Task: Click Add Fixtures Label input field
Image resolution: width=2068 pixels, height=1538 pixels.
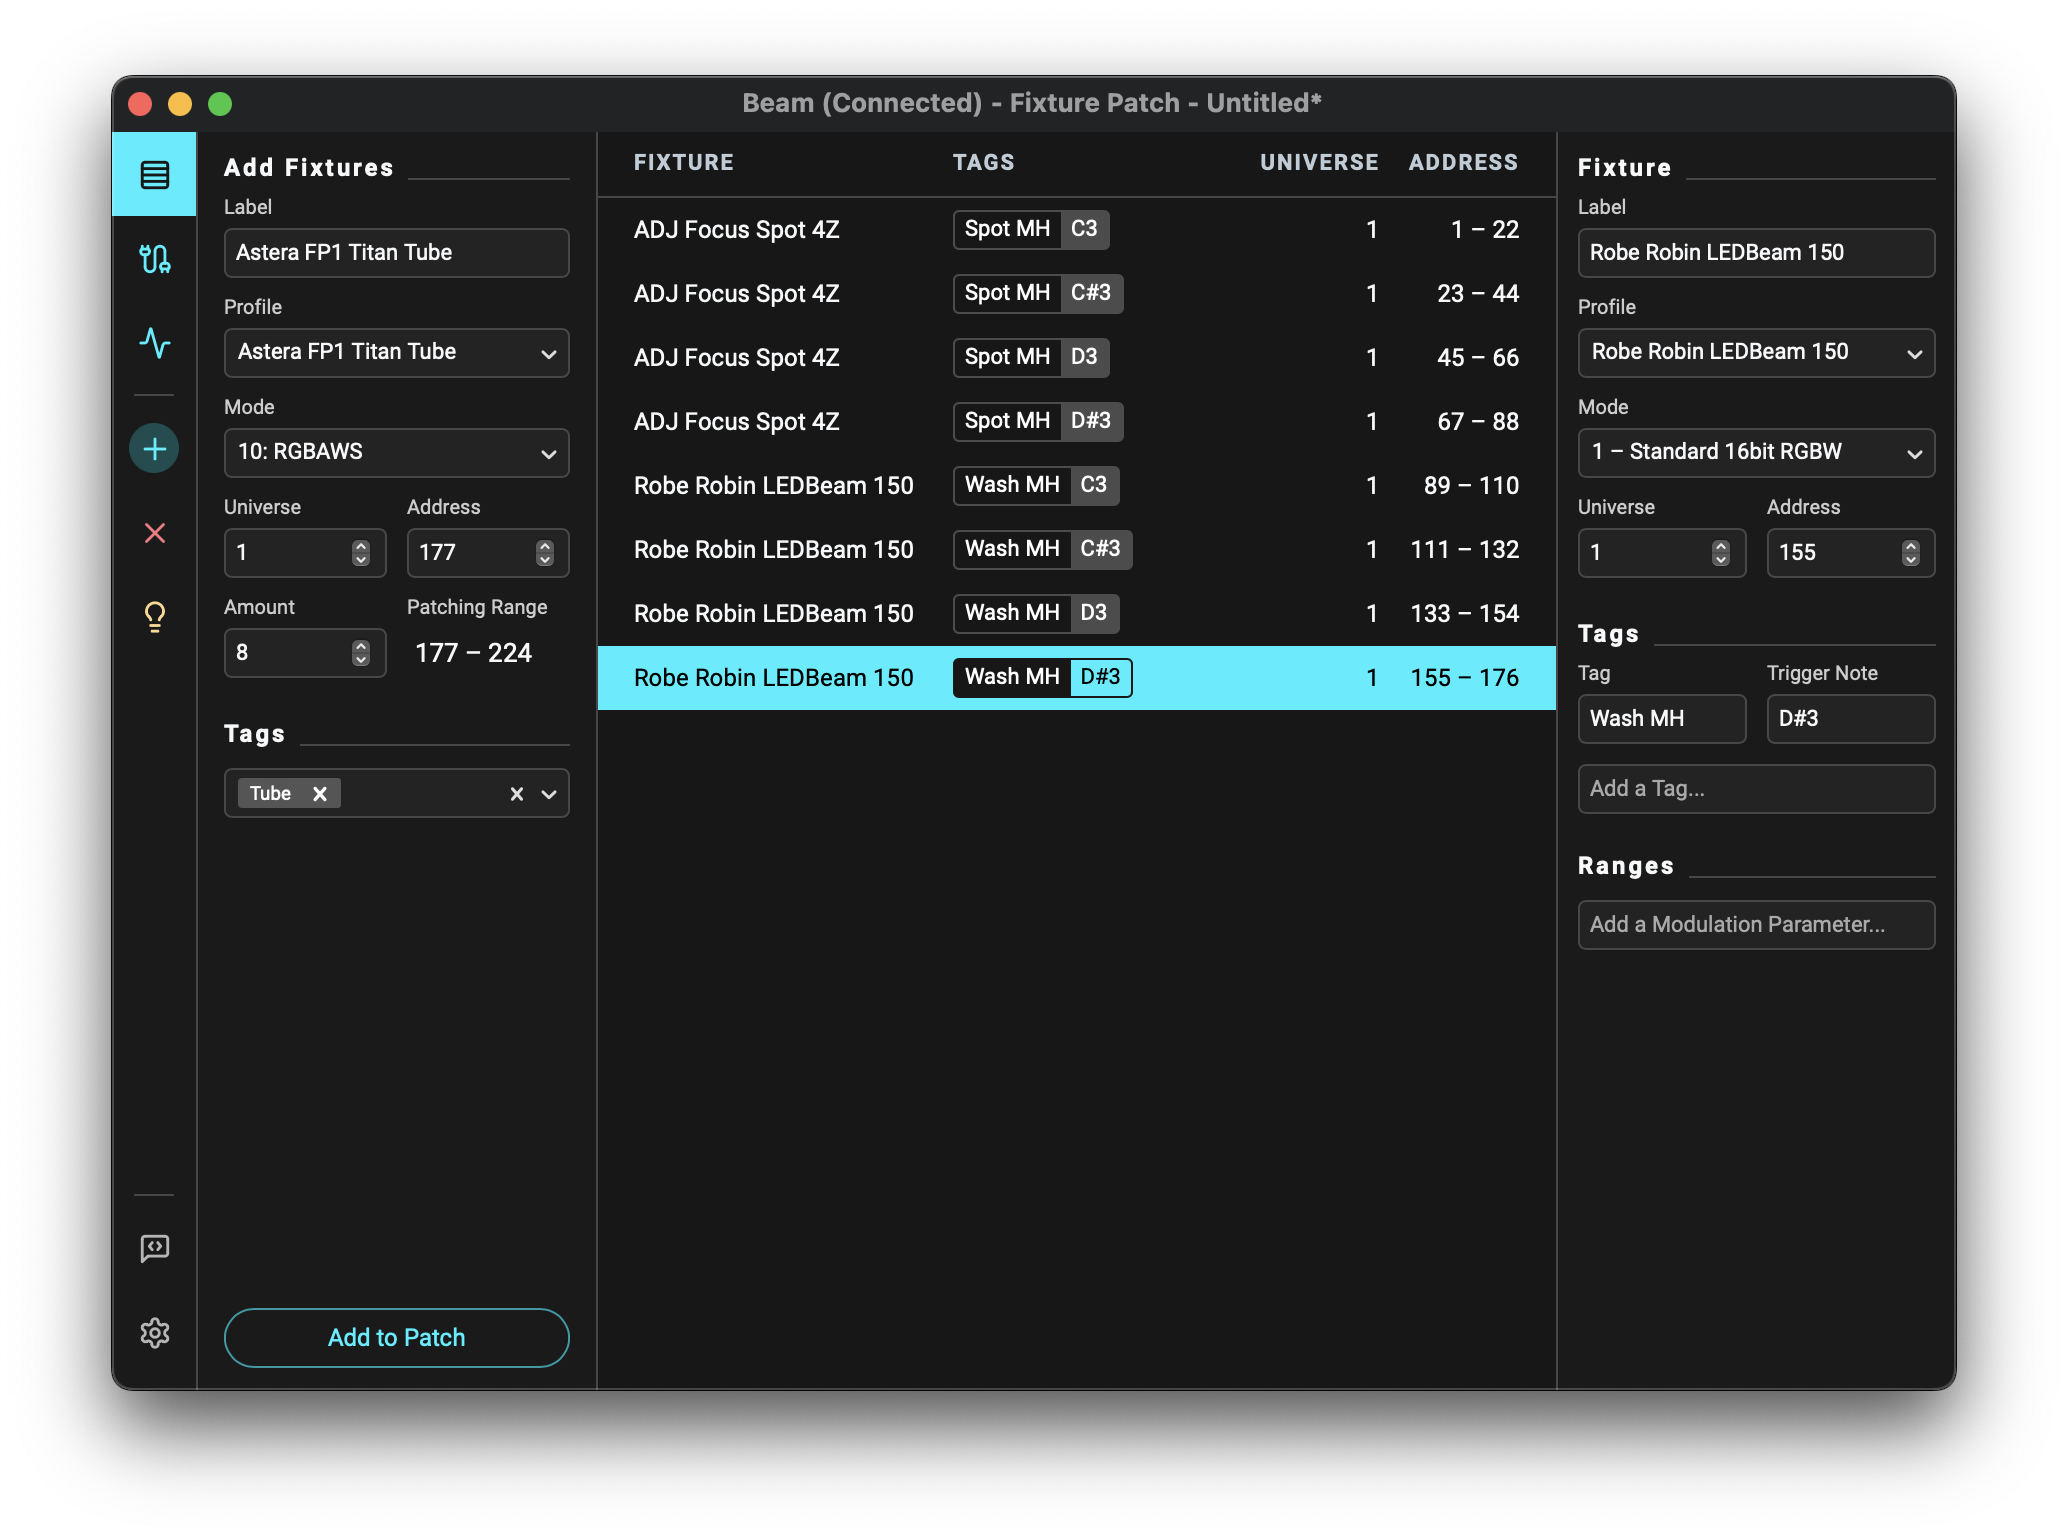Action: [397, 253]
